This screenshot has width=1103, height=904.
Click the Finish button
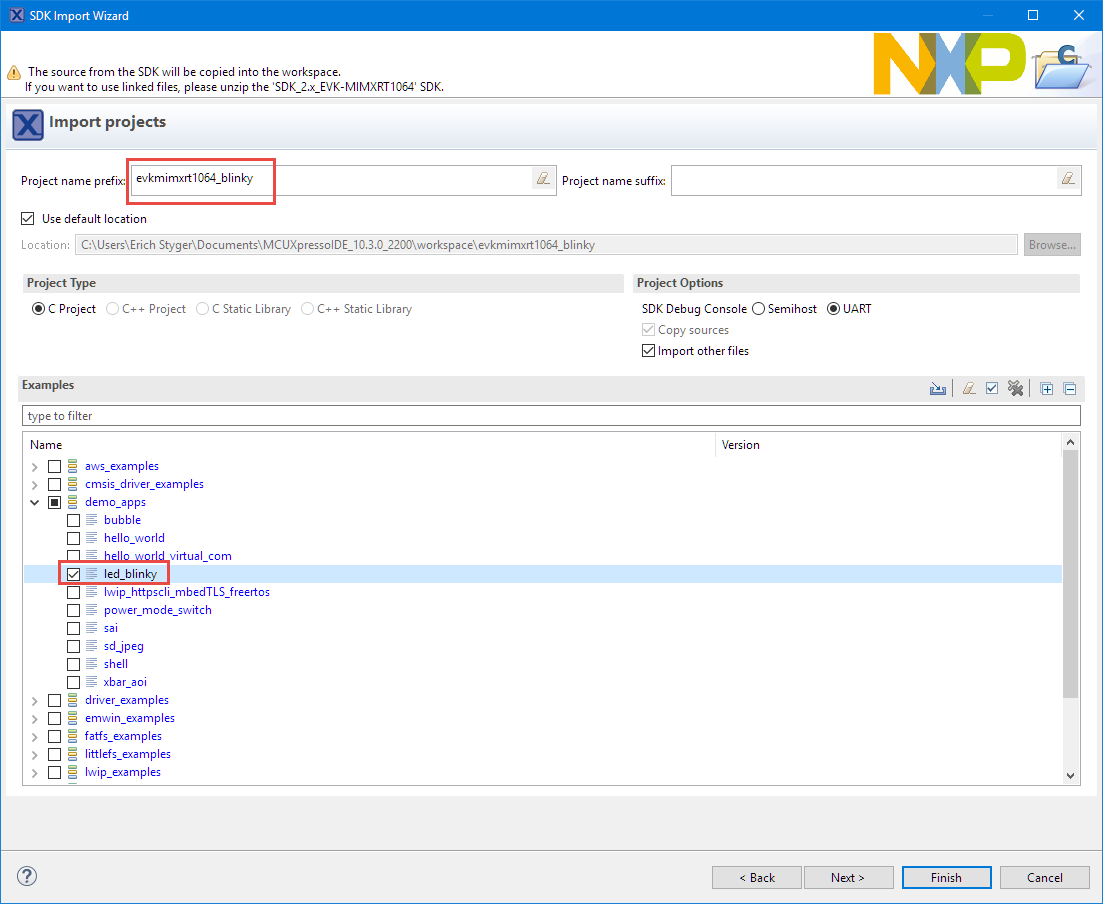pyautogui.click(x=946, y=877)
